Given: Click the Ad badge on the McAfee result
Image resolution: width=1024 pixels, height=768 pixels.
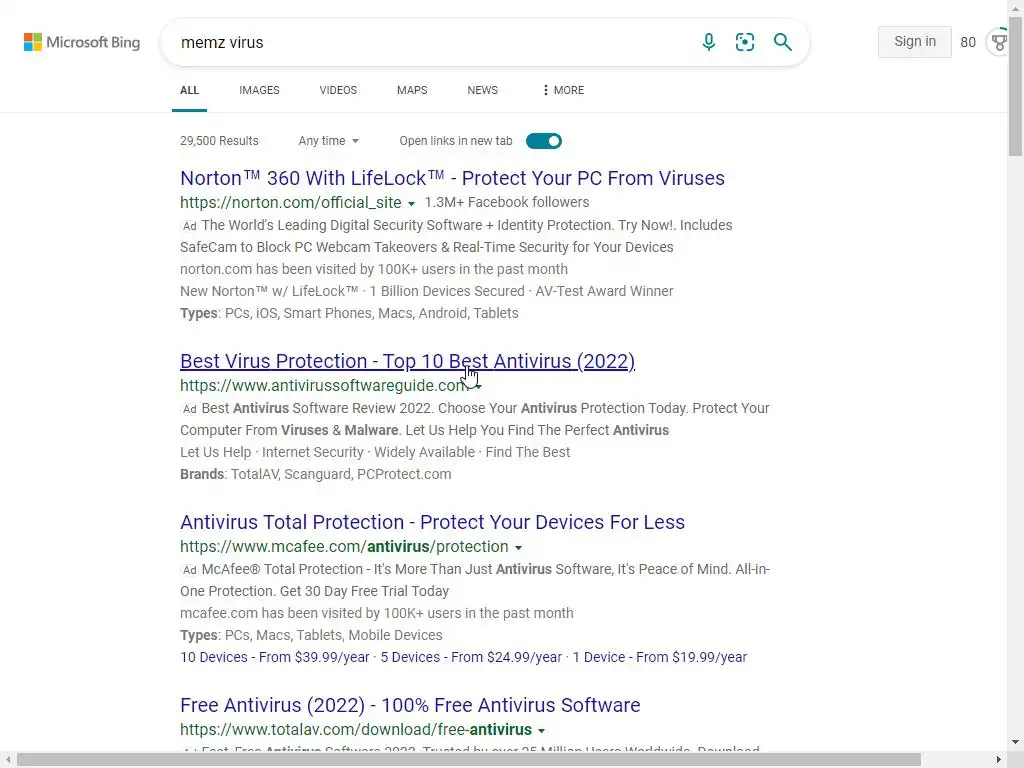Looking at the screenshot, I should click(x=189, y=570).
